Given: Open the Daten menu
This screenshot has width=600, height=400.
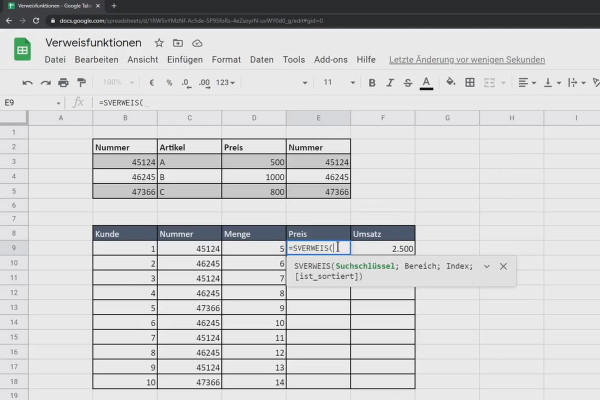Looking at the screenshot, I should [262, 60].
